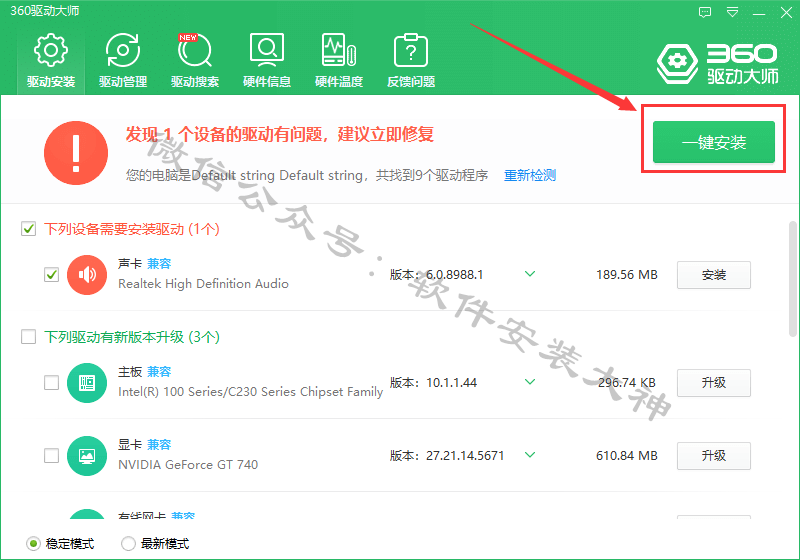Click the driver list vertical scrollbar
Image resolution: width=800 pixels, height=560 pixels.
(792, 278)
